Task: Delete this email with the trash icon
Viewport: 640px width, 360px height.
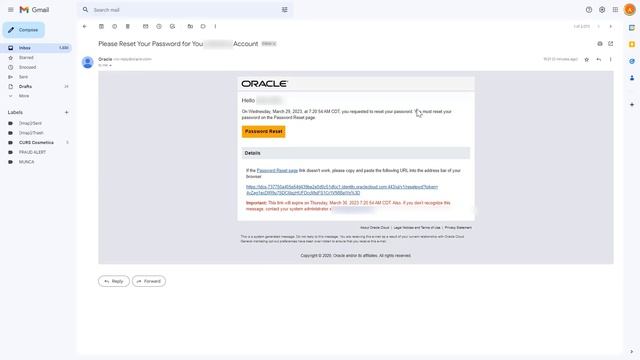Action: (128, 27)
